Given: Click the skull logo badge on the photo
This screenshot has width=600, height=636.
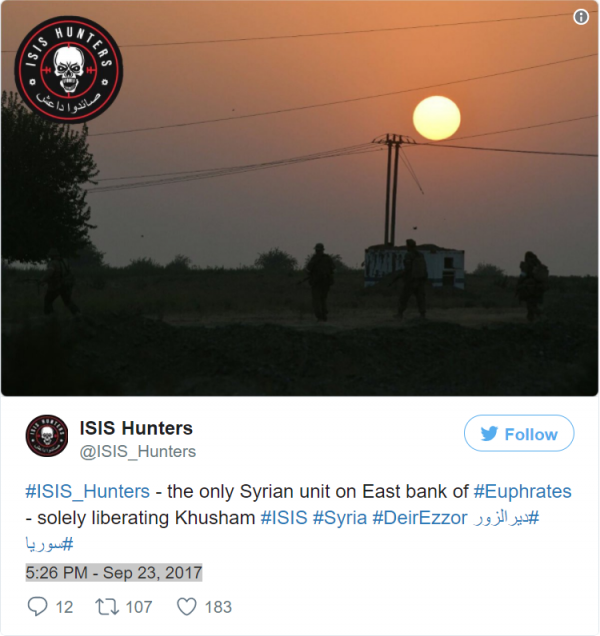Looking at the screenshot, I should (x=69, y=70).
